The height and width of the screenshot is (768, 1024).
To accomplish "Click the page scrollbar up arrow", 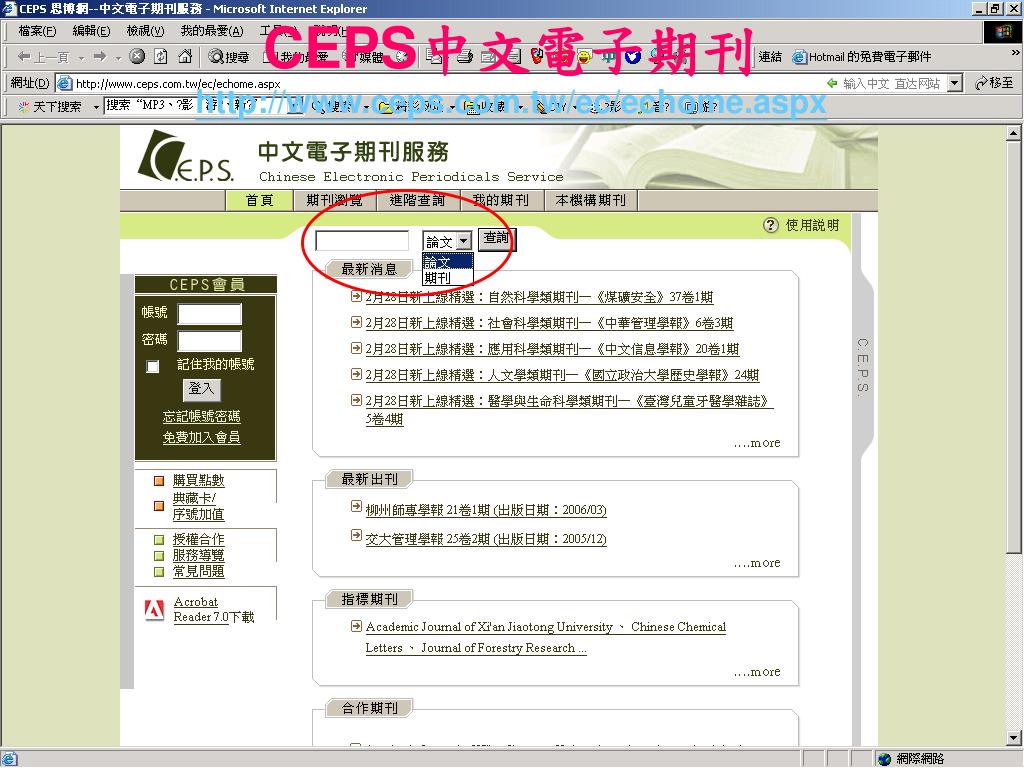I will tap(1013, 133).
